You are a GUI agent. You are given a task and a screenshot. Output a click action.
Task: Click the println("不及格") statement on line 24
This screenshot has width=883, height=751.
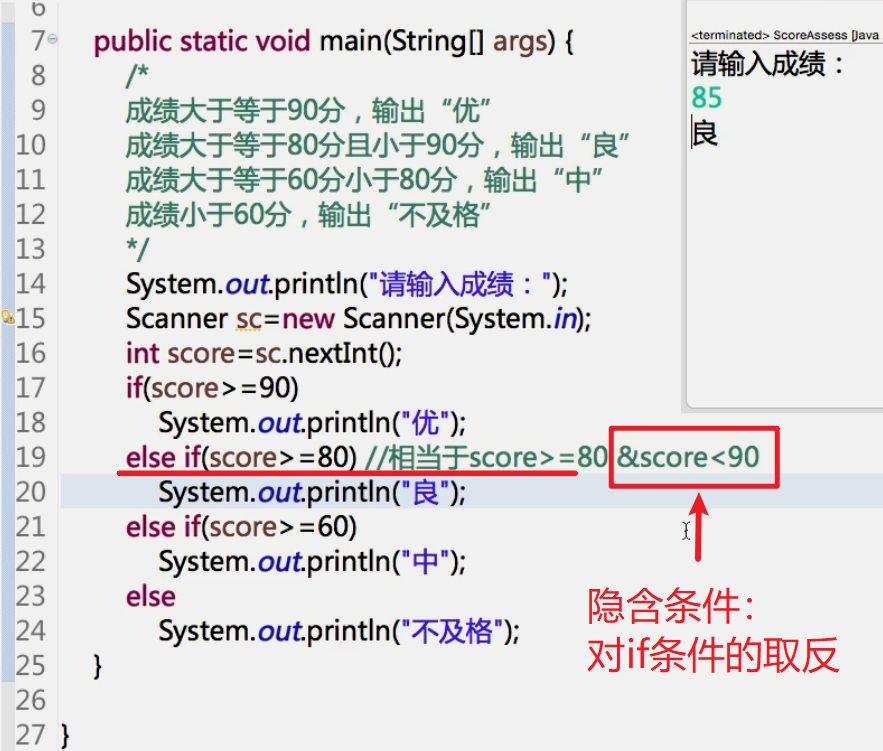pyautogui.click(x=339, y=631)
